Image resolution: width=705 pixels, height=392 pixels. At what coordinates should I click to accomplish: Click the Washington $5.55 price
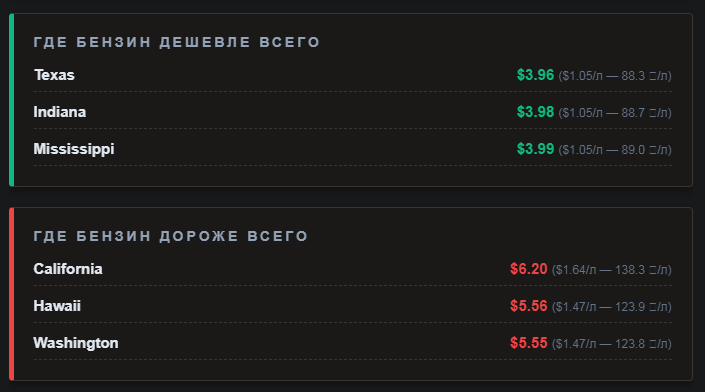click(528, 343)
